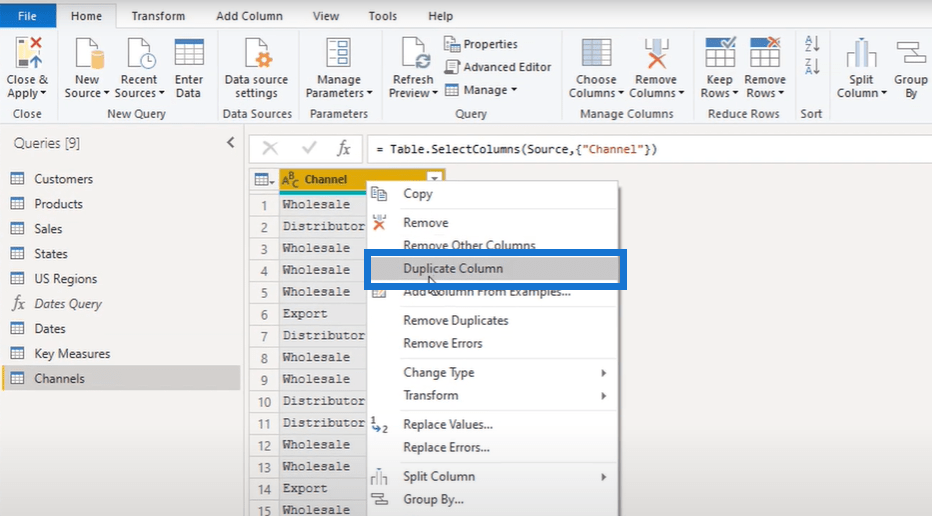Click the Refresh Preview icon
Screen dimensions: 932x516
(x=415, y=54)
